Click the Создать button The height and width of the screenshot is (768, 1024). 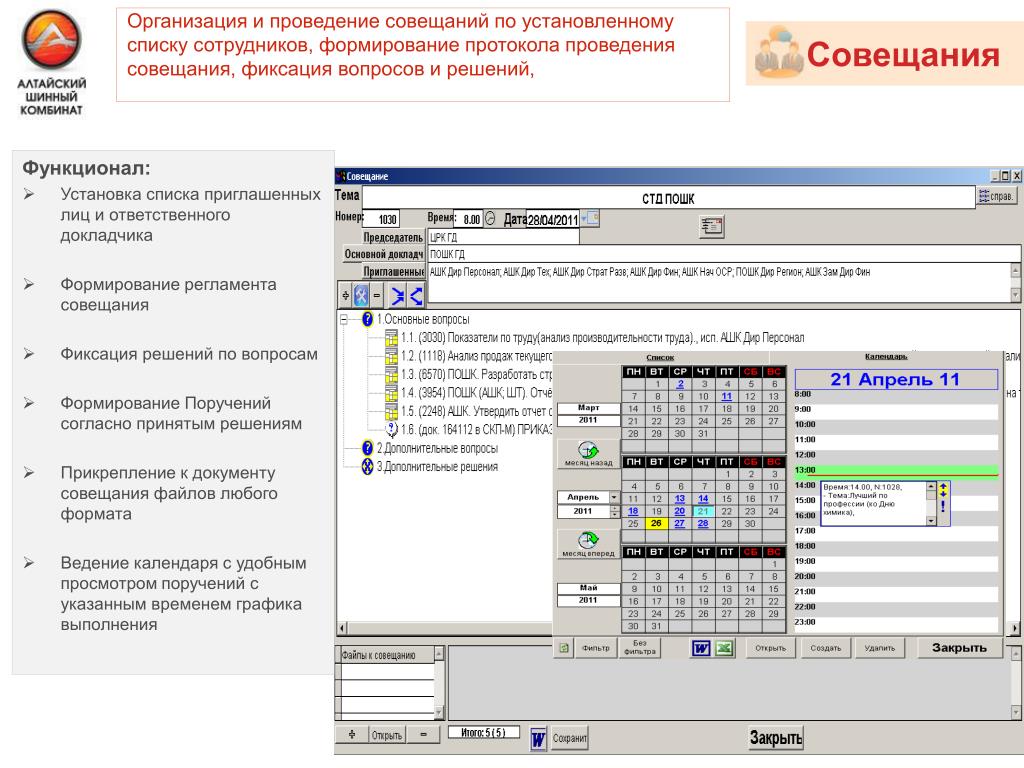825,648
